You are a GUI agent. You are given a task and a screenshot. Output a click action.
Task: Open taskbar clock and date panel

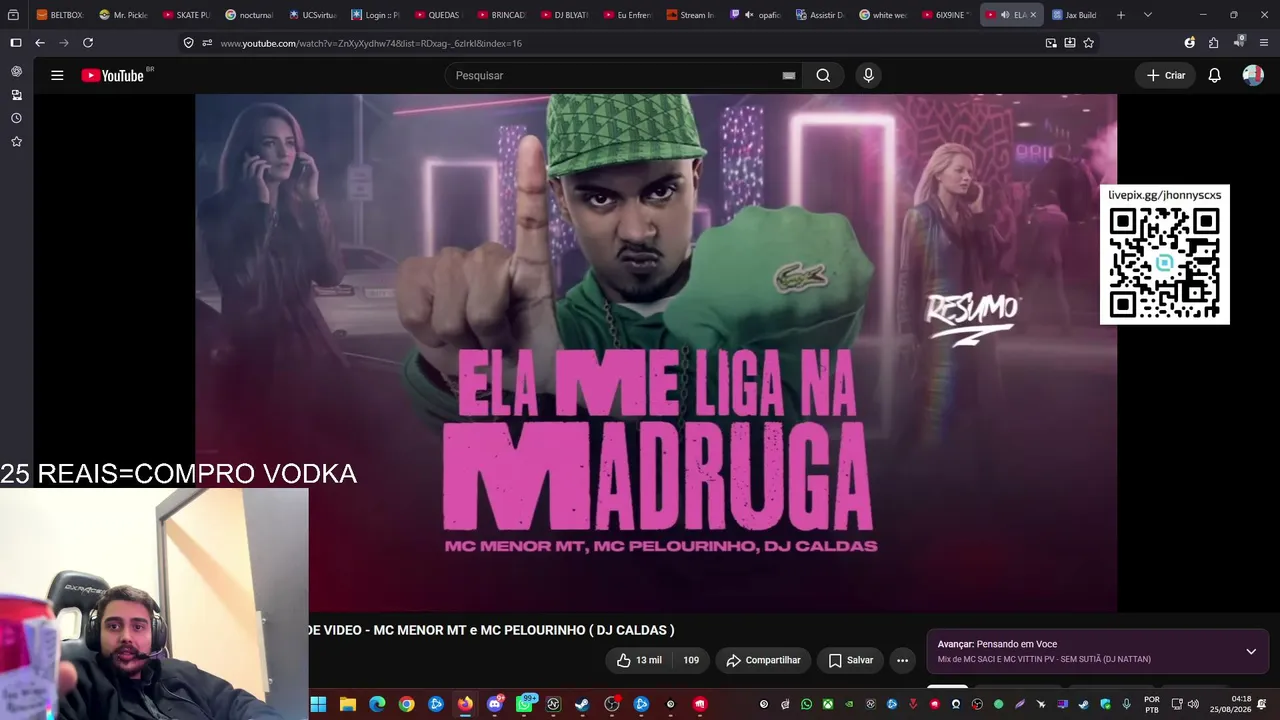click(x=1230, y=704)
